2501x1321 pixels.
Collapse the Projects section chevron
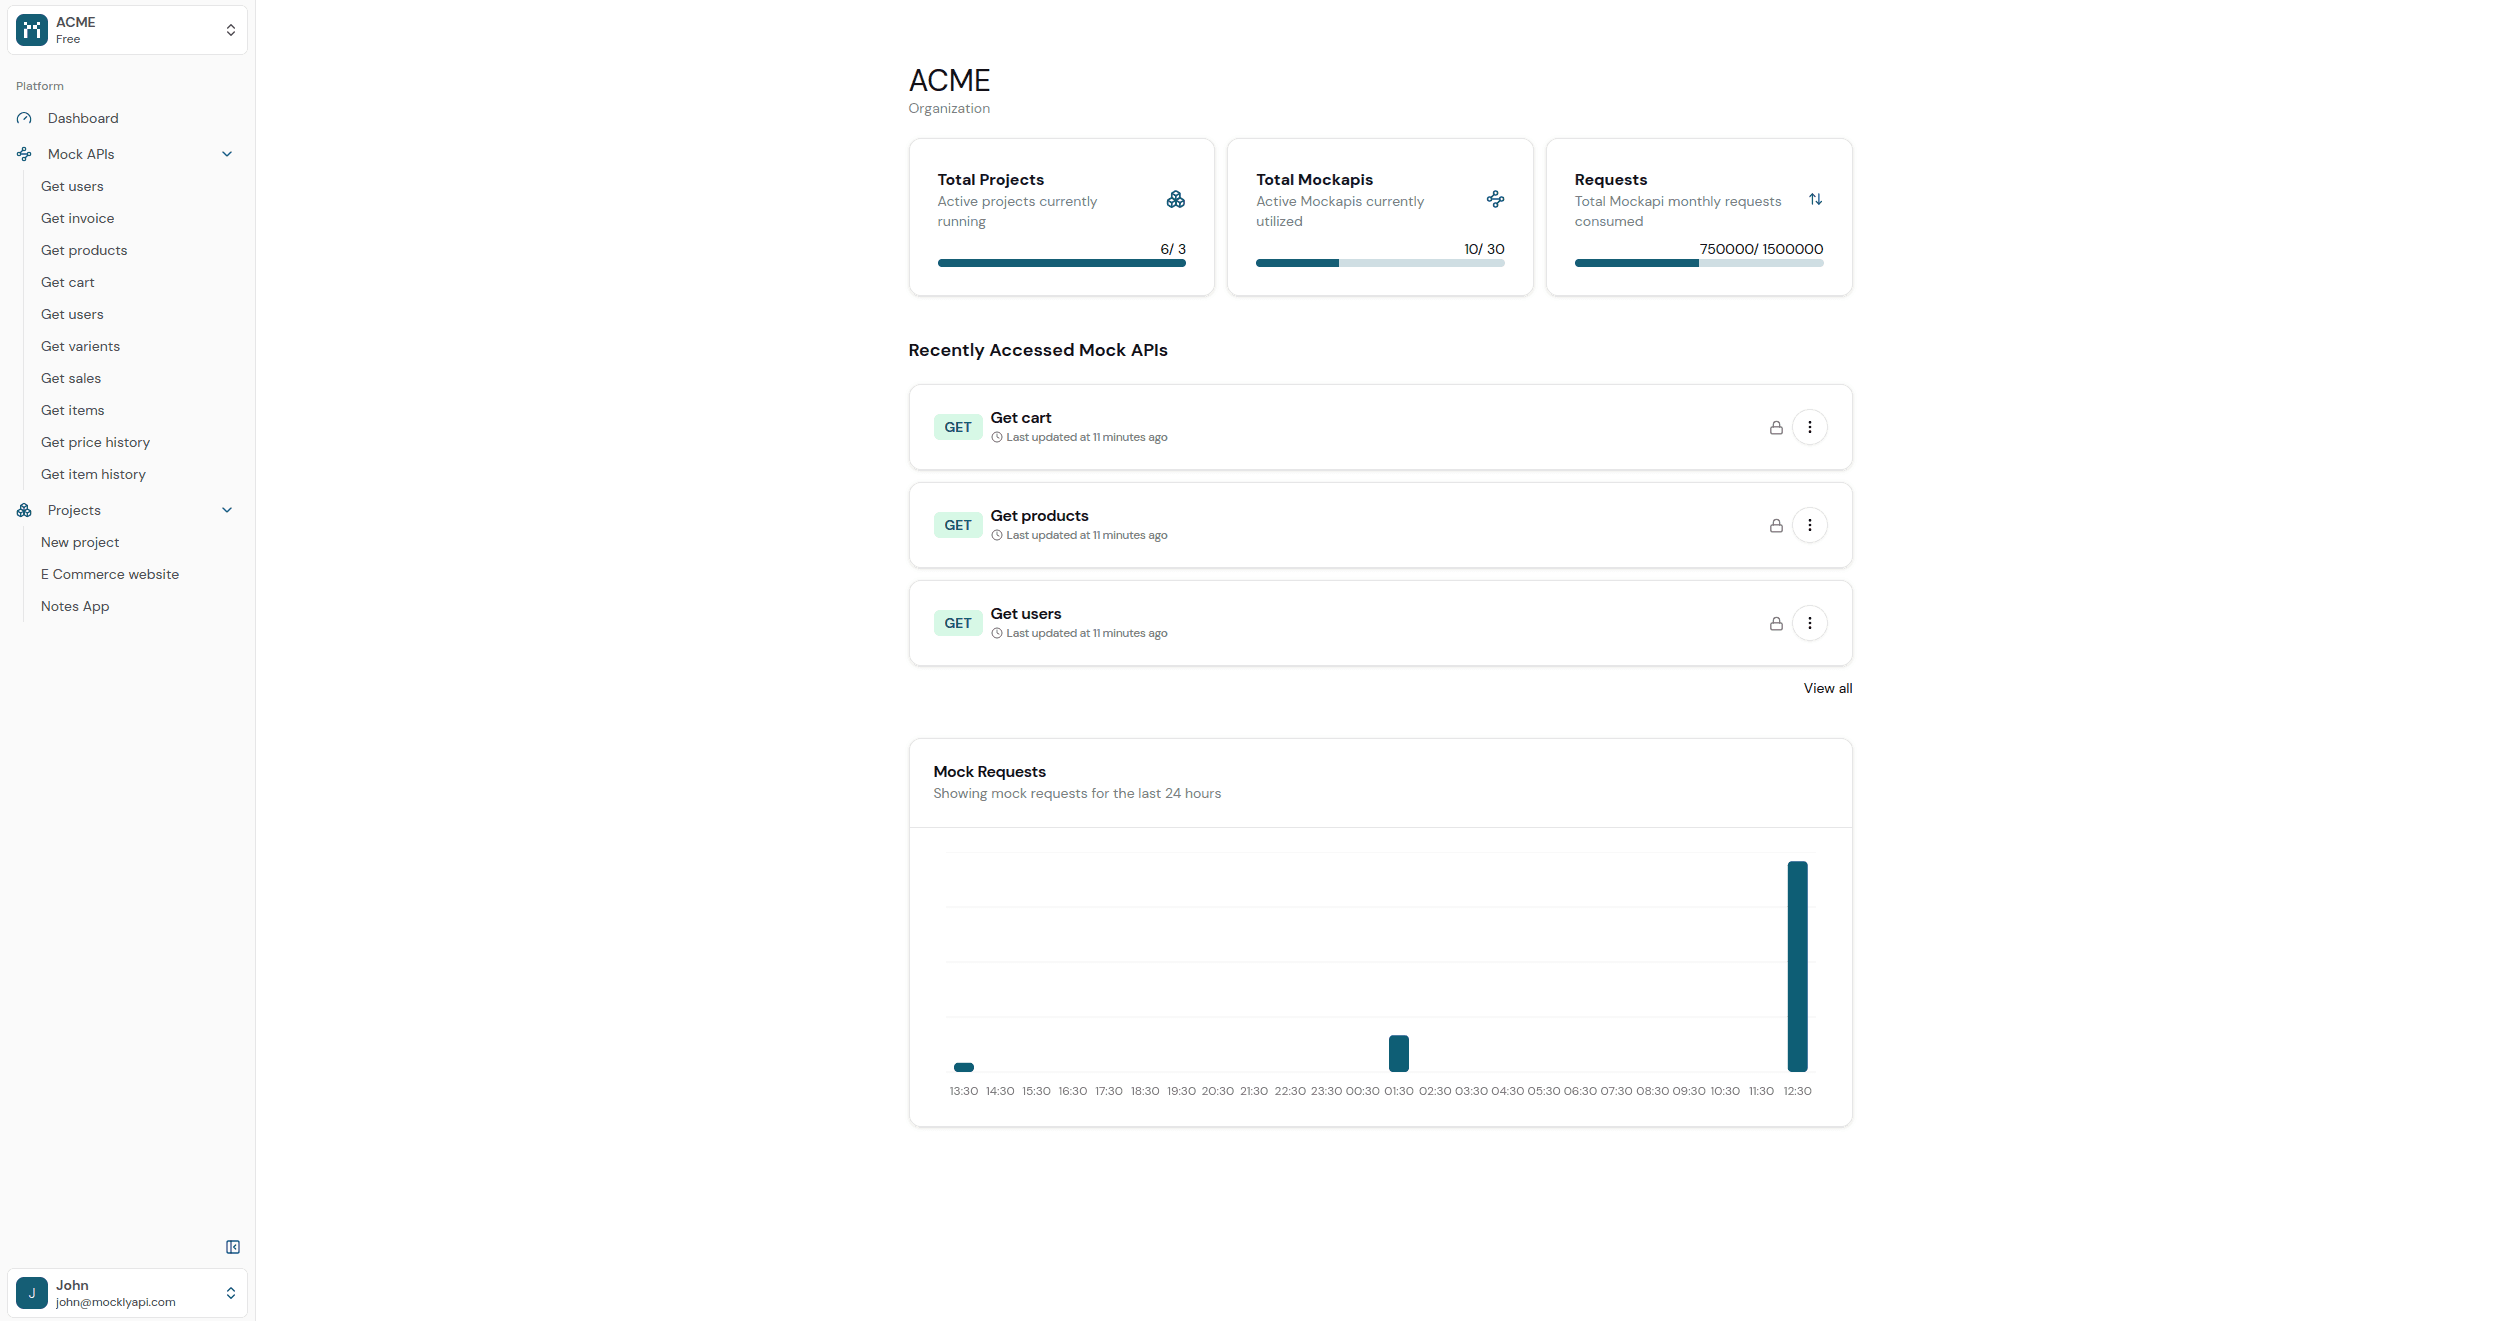click(x=227, y=510)
